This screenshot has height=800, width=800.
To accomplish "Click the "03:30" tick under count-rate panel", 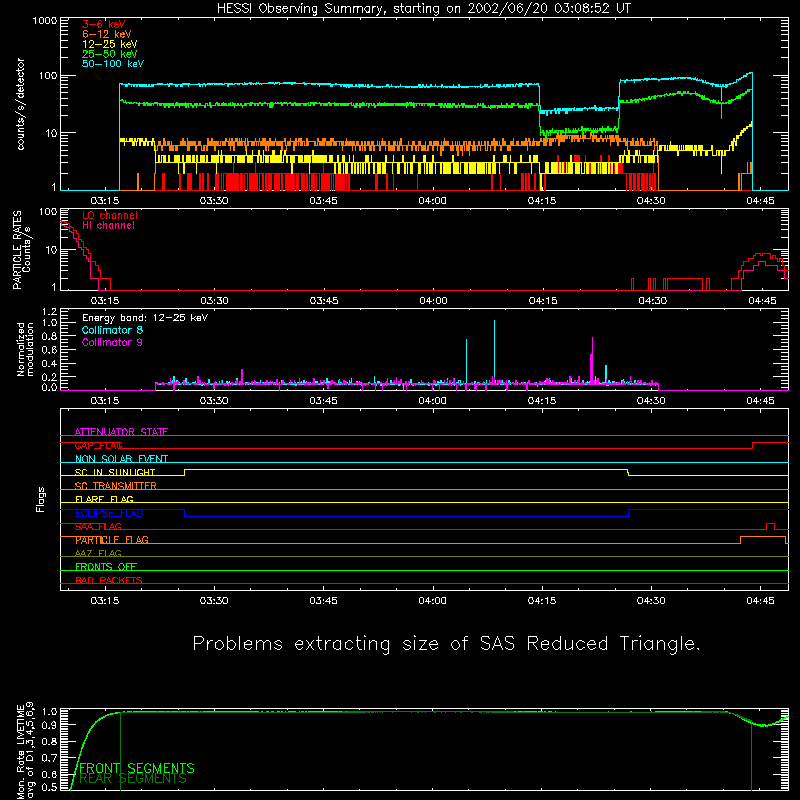I will click(214, 201).
